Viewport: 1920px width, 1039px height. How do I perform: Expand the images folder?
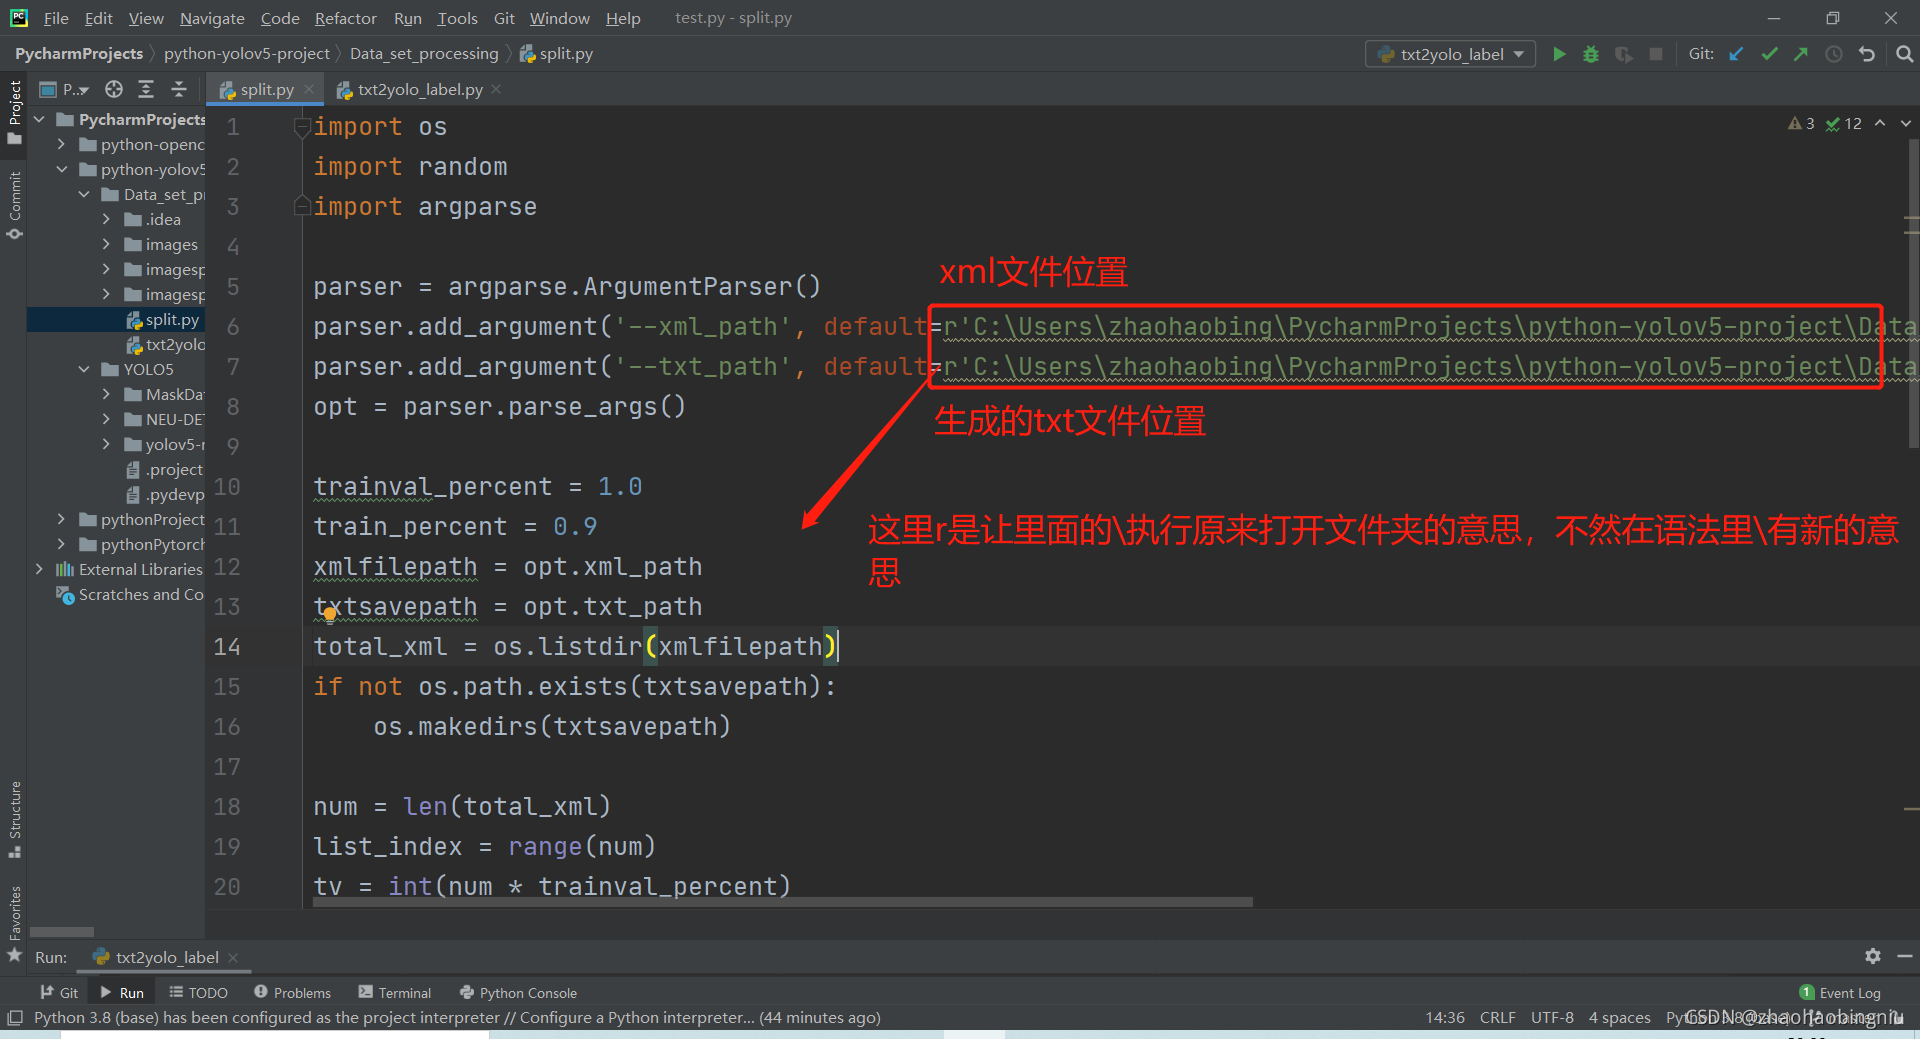tap(106, 244)
